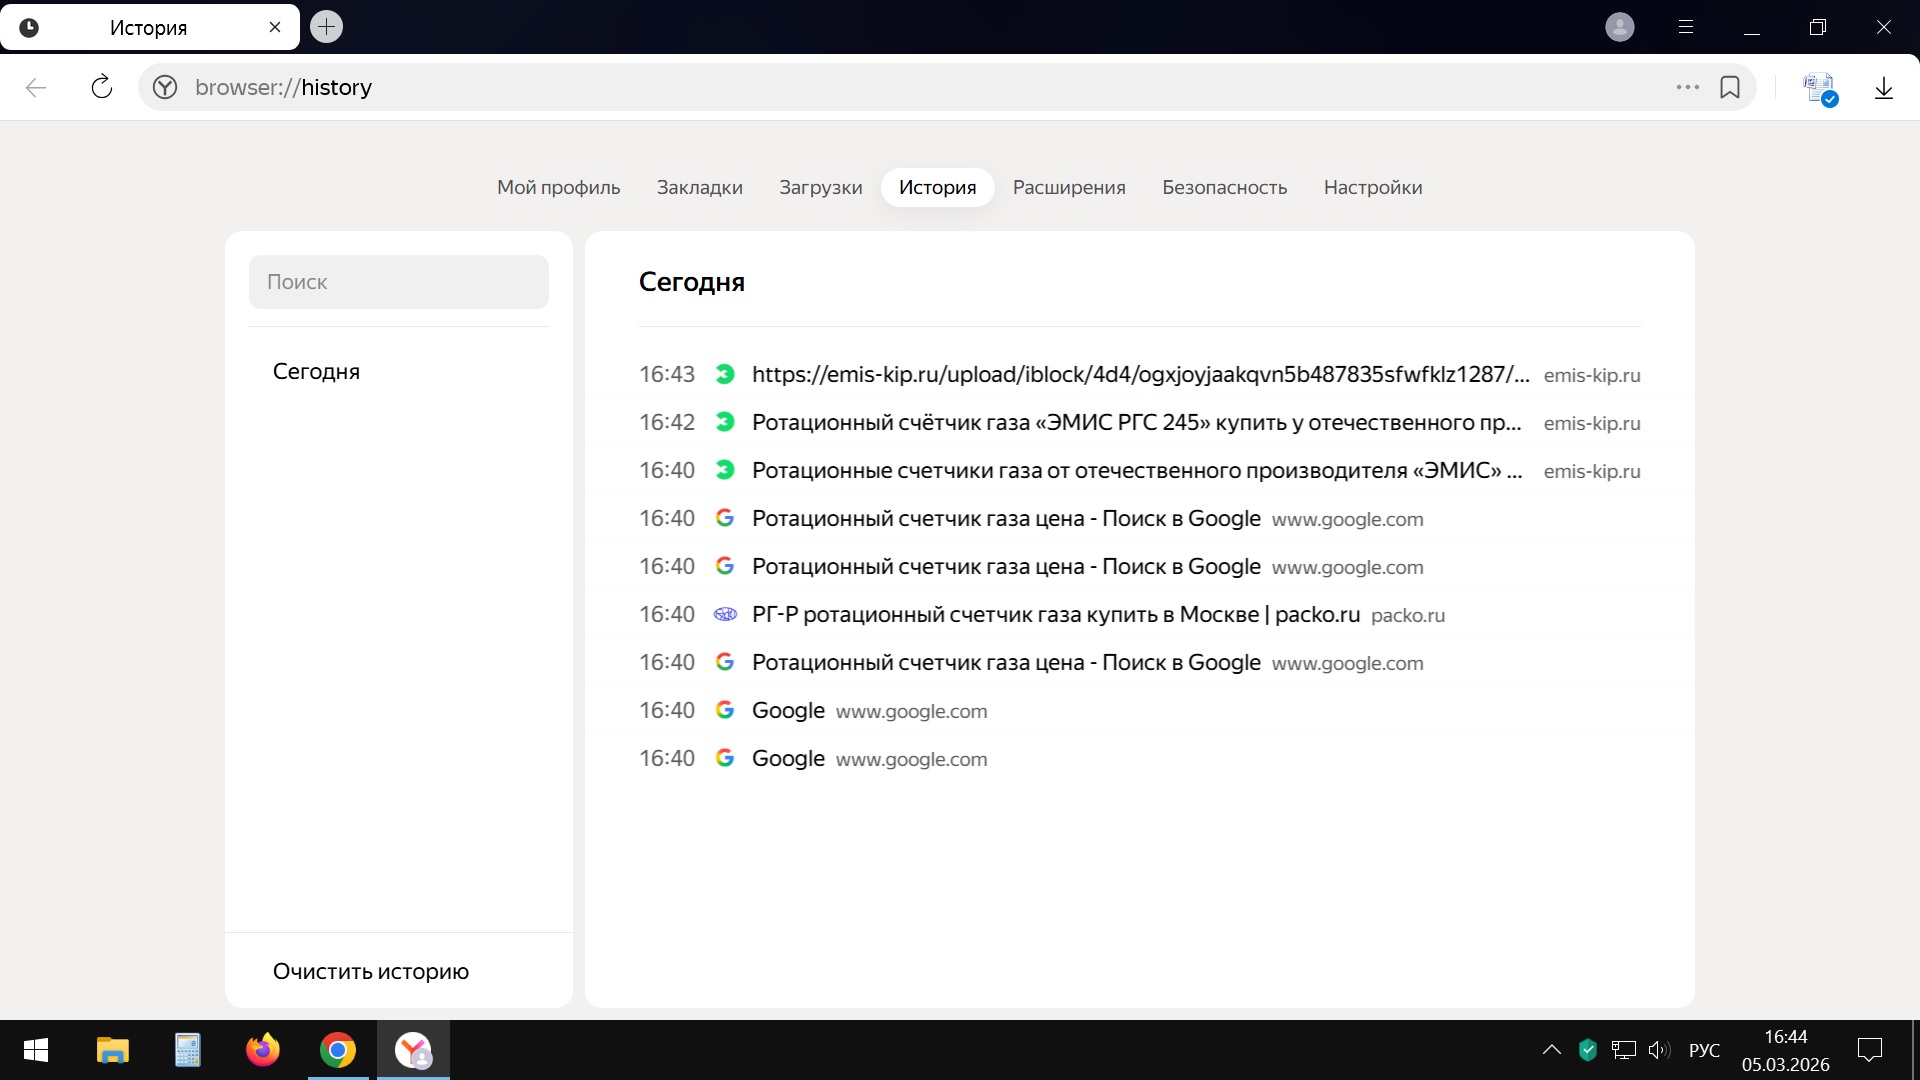This screenshot has height=1080, width=1920.
Task: Click the page reload icon
Action: pyautogui.click(x=102, y=87)
